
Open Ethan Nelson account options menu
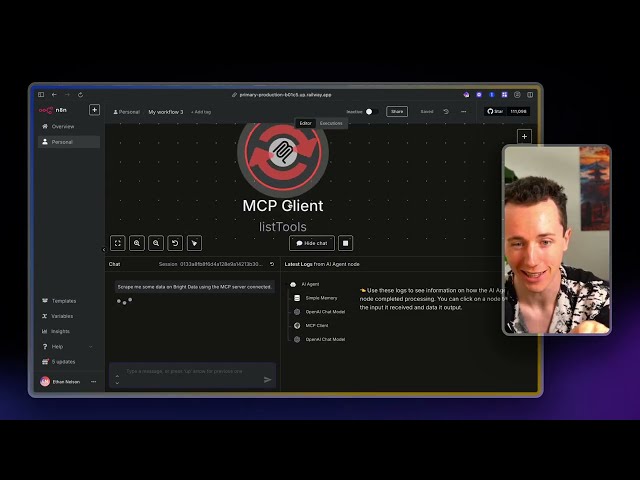click(93, 382)
